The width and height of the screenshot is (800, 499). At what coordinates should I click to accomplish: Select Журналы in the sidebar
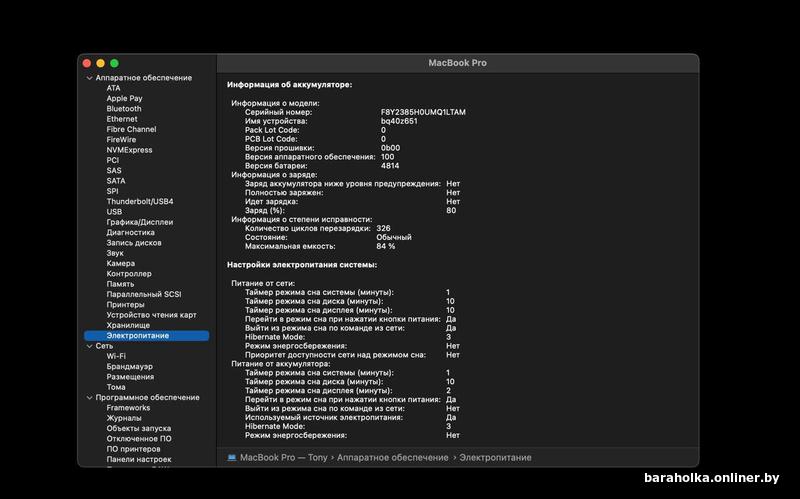(124, 418)
